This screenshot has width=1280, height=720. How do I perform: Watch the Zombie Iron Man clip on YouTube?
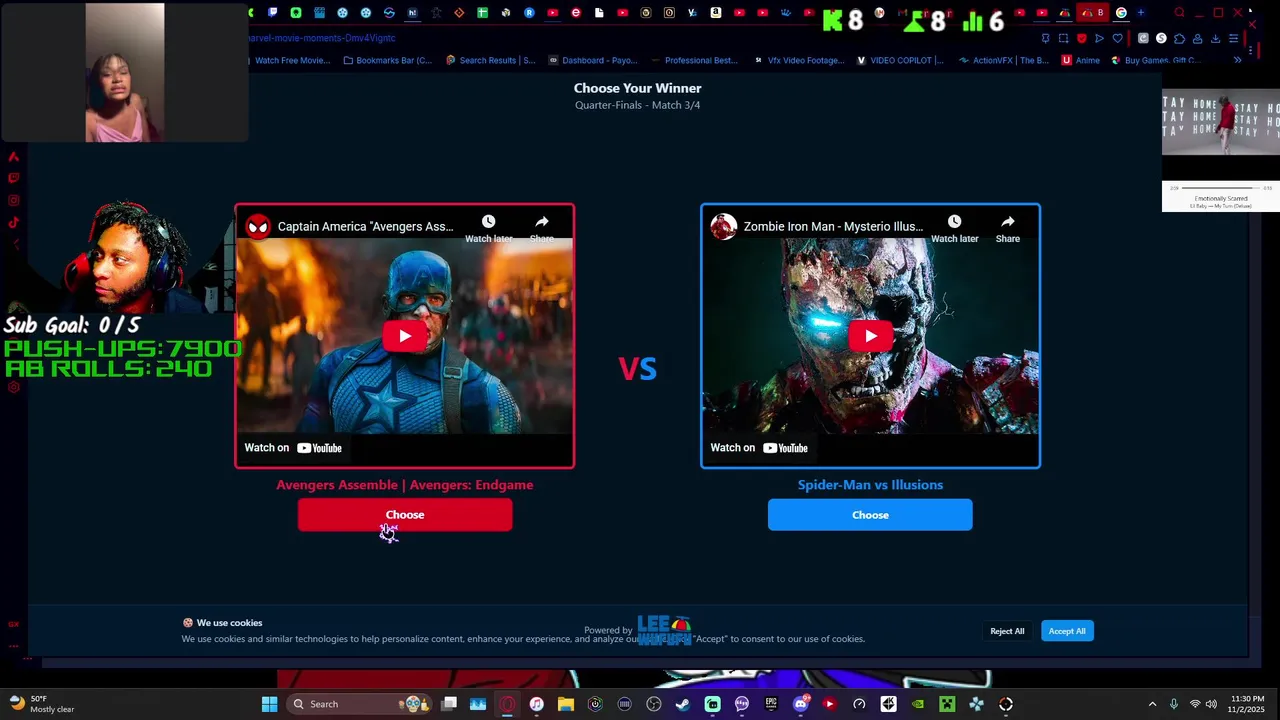click(759, 448)
